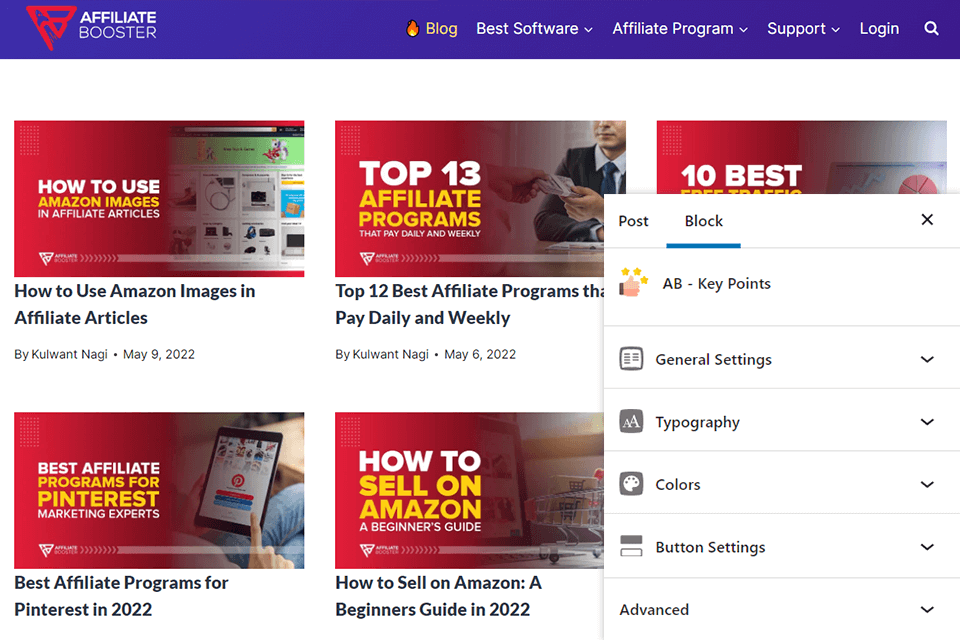Open the Amazon Images post thumbnail
The height and width of the screenshot is (640, 960).
pos(159,198)
